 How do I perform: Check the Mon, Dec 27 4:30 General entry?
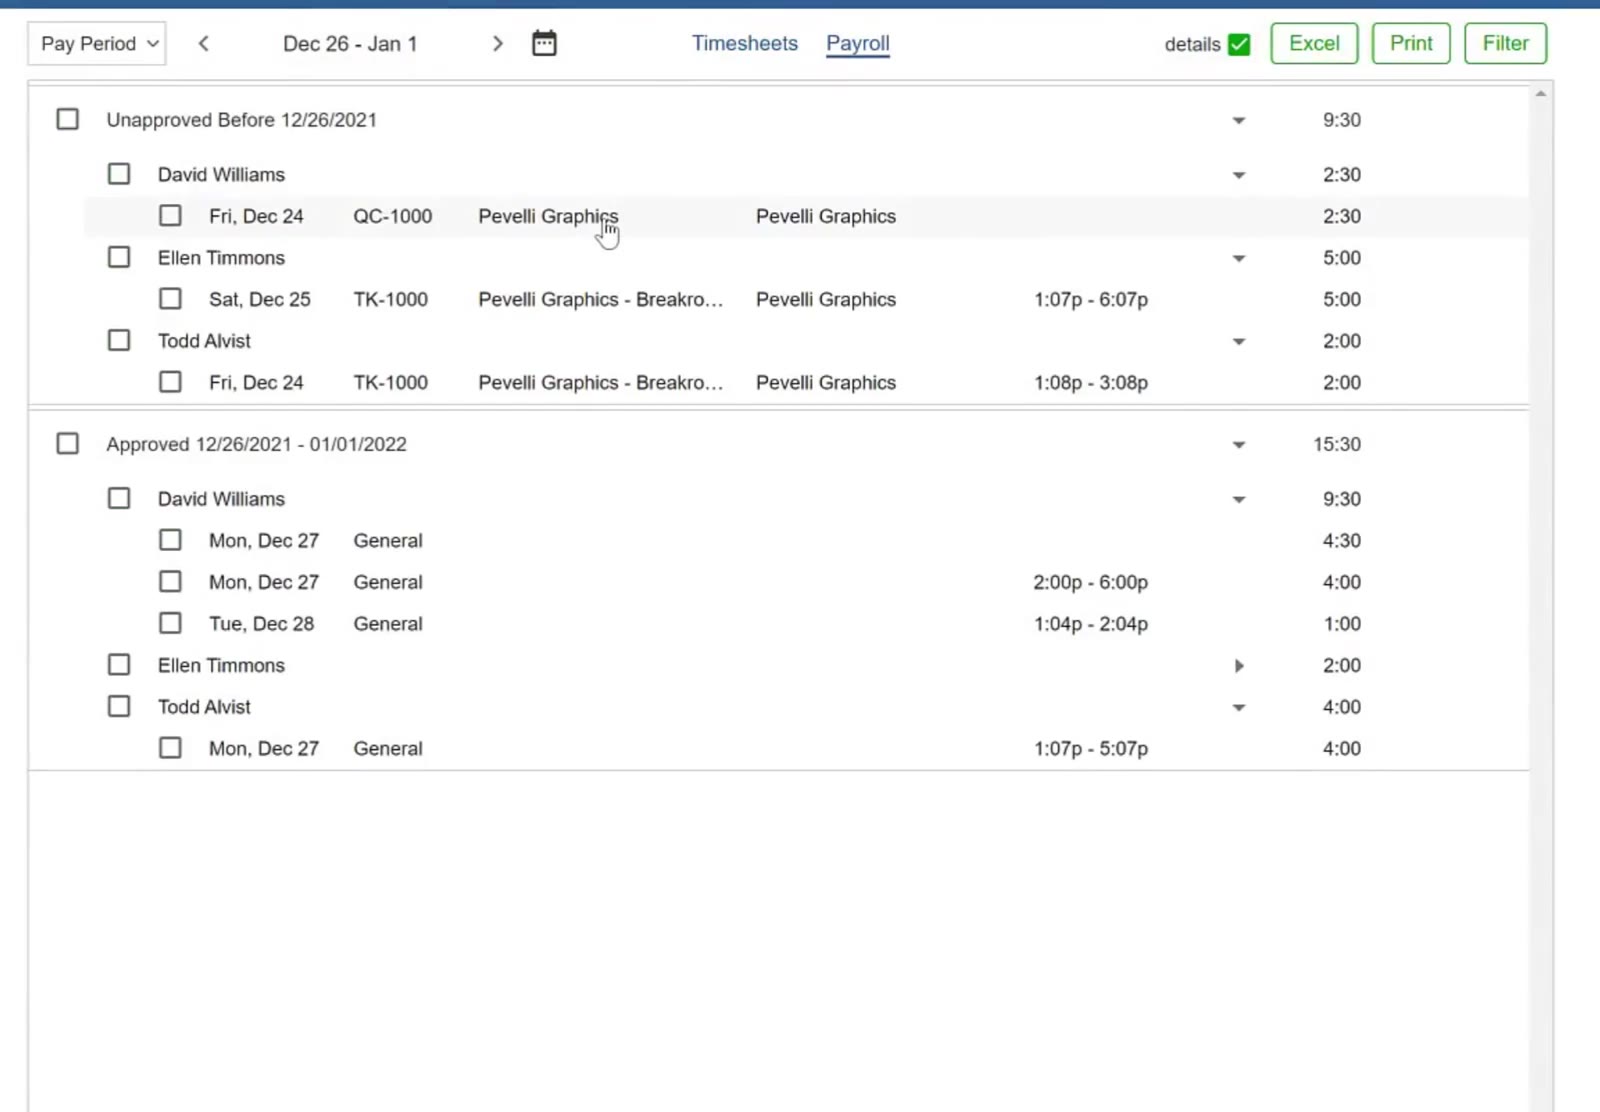click(171, 540)
